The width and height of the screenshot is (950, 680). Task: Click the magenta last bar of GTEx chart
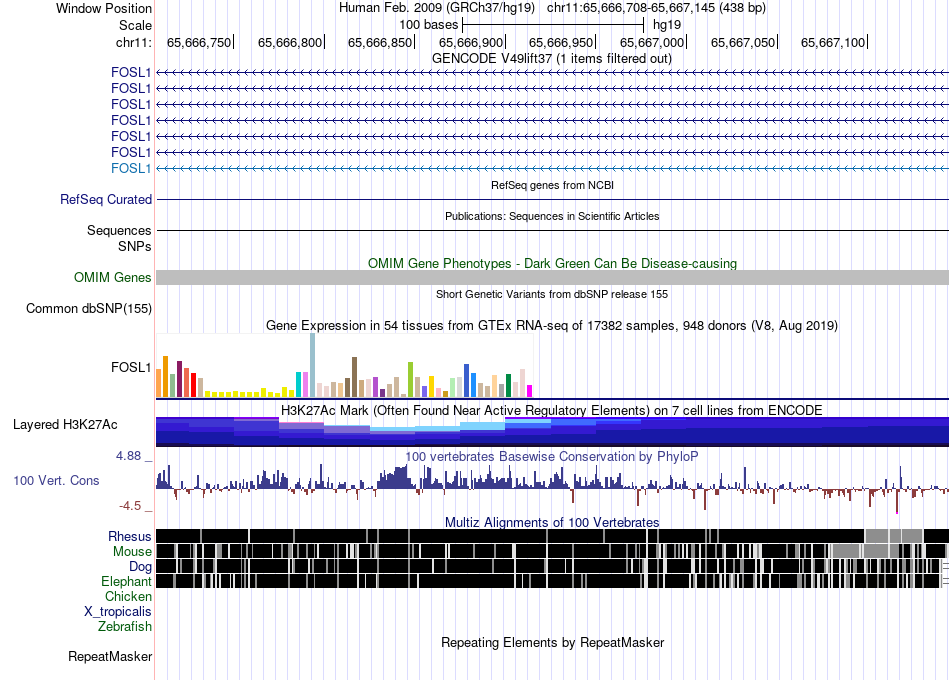pos(530,391)
